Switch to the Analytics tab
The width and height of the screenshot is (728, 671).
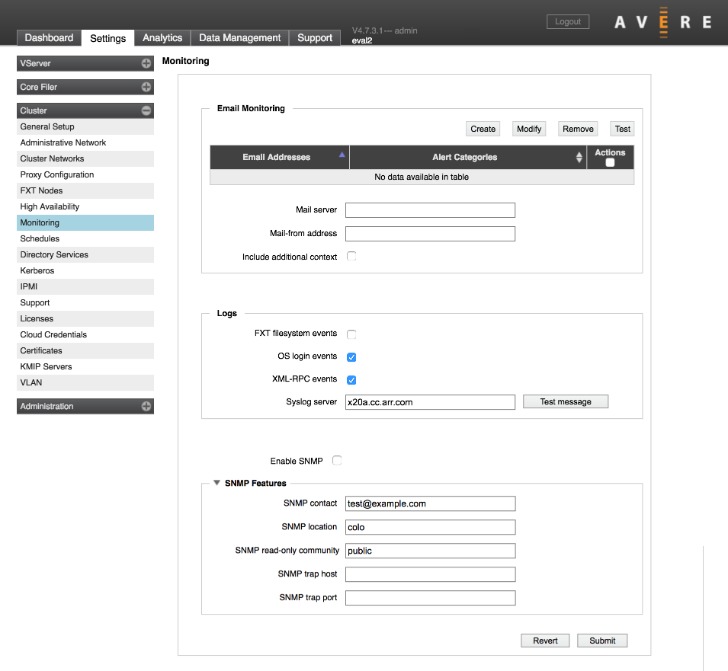162,38
